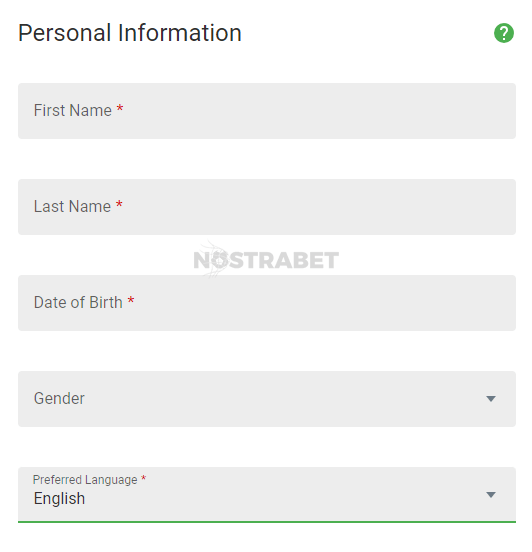Click the red asterisk beside Last Name

click(x=119, y=204)
